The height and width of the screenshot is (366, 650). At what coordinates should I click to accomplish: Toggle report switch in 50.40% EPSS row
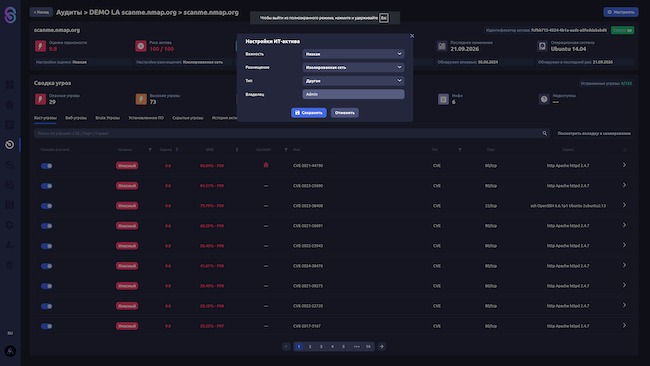point(46,246)
